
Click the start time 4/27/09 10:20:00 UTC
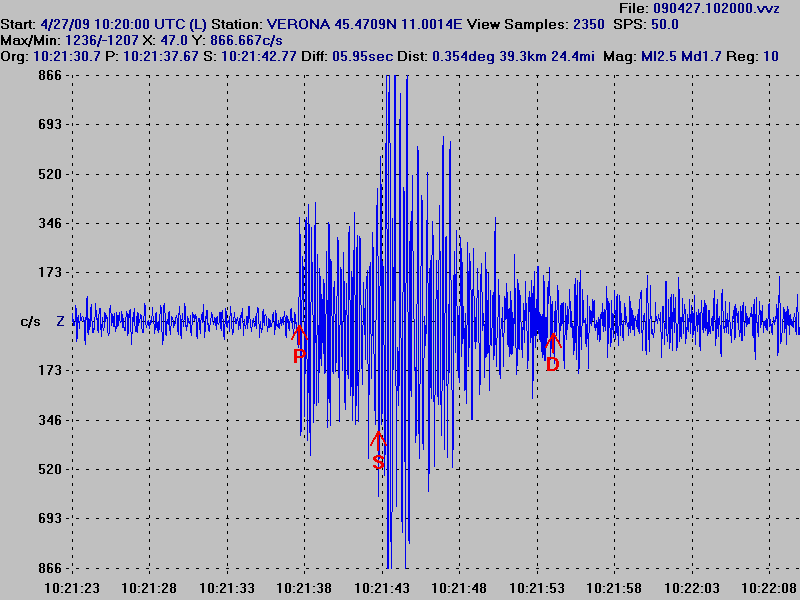(123, 24)
